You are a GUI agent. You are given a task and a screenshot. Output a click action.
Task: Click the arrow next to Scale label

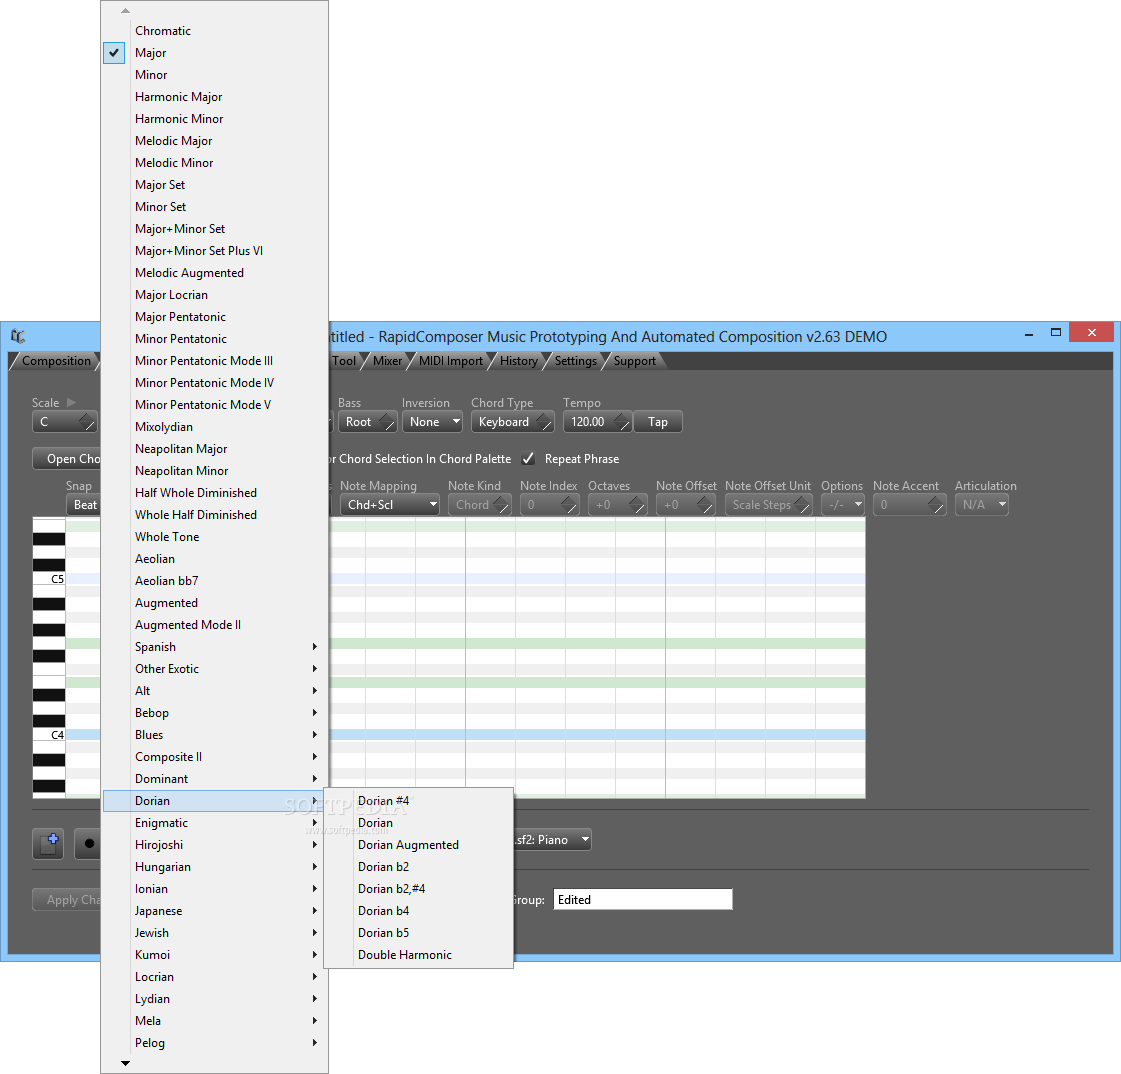71,403
